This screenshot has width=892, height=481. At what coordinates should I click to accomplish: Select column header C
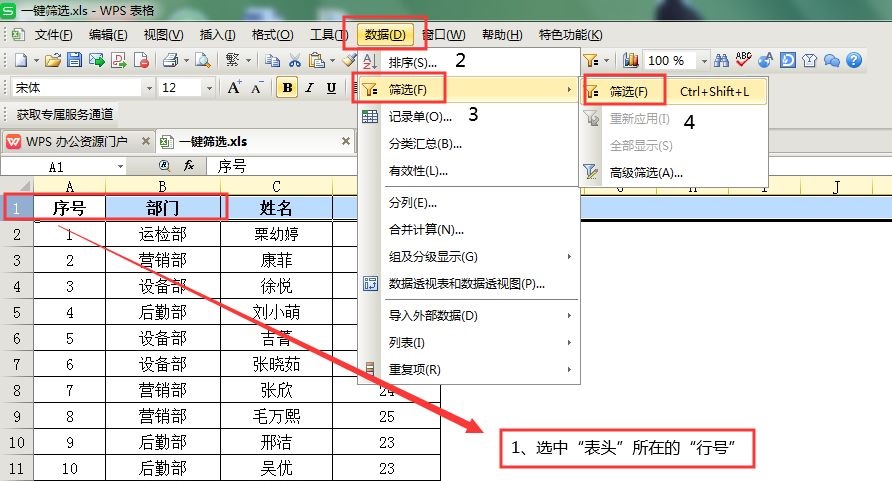[x=276, y=186]
